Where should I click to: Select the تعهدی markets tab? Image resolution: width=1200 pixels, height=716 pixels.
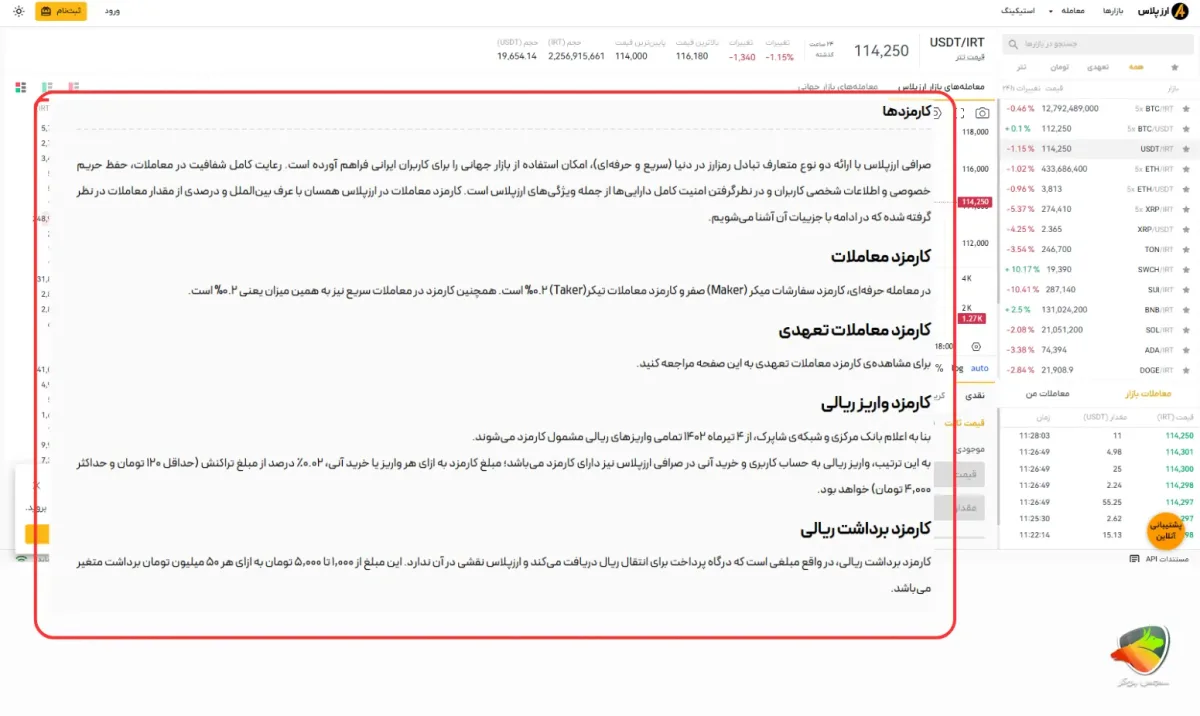tap(1097, 67)
